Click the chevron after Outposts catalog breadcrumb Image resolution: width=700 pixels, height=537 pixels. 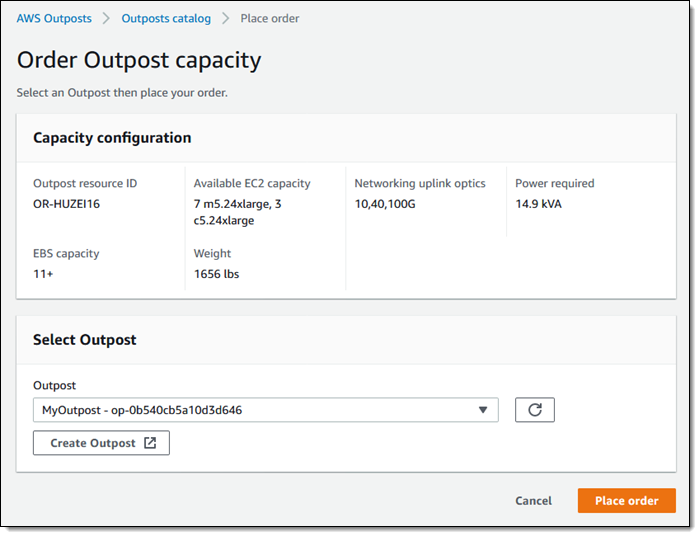click(225, 19)
